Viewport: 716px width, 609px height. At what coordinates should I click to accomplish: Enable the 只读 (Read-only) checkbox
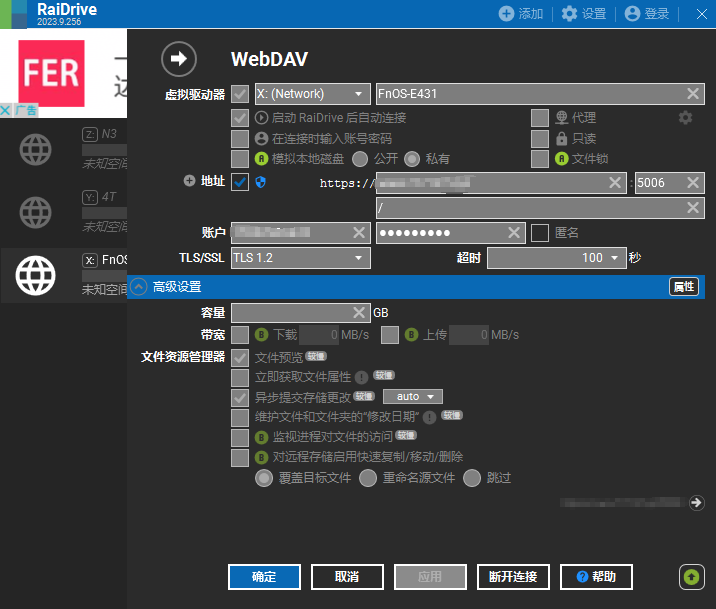pyautogui.click(x=540, y=139)
